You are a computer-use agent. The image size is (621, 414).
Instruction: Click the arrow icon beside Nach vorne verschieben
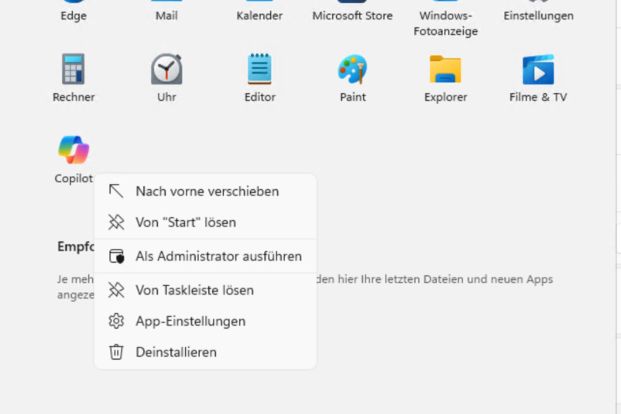(116, 191)
